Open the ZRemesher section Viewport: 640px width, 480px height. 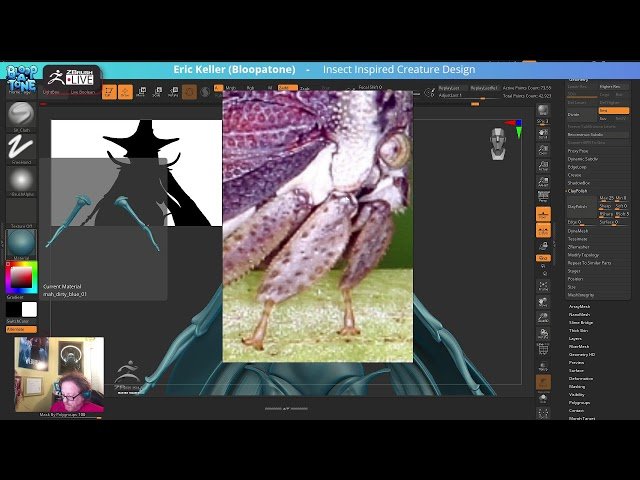point(579,247)
